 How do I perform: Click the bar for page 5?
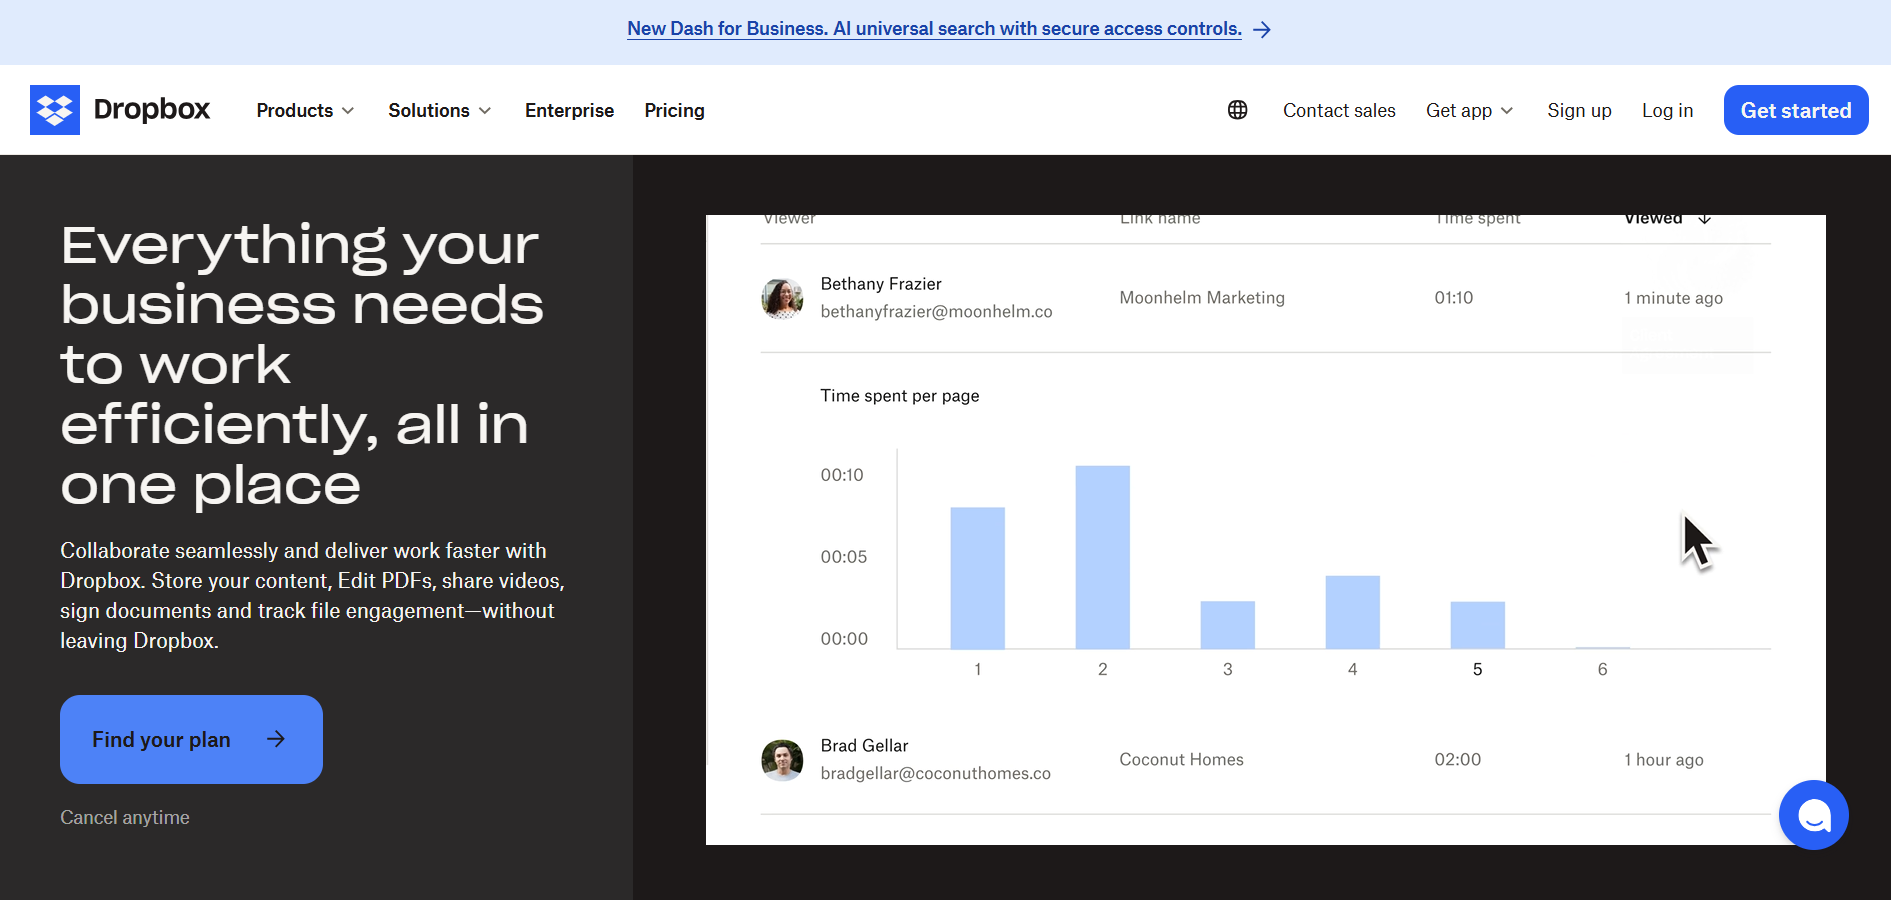1477,625
